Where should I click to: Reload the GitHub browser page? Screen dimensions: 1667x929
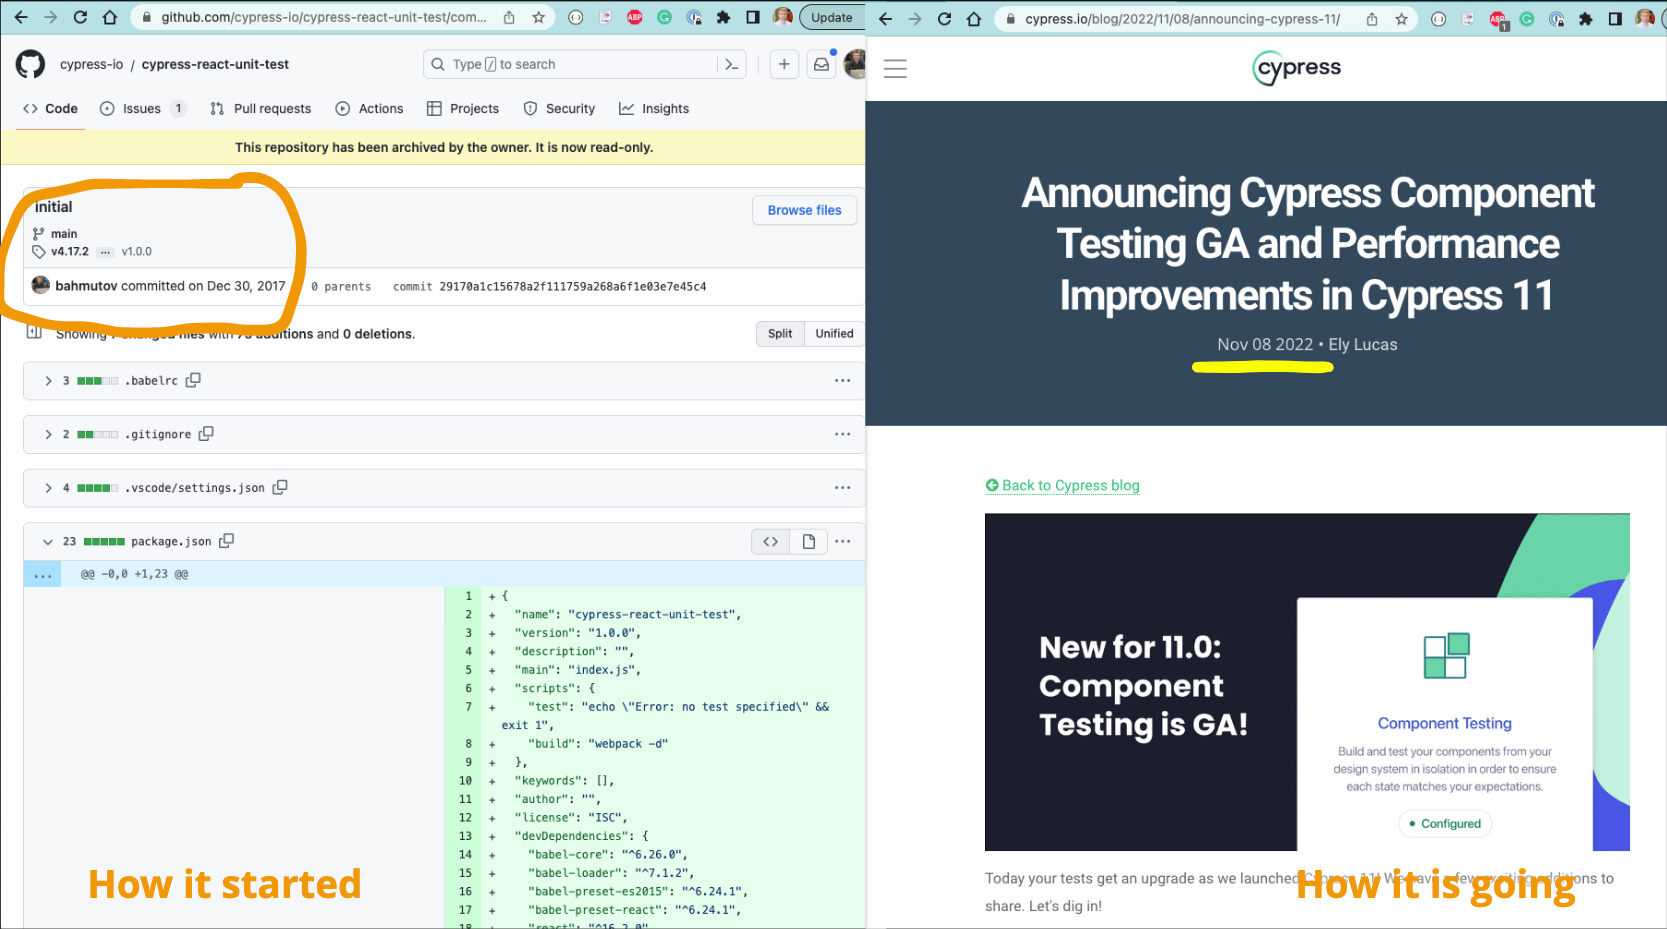[80, 17]
